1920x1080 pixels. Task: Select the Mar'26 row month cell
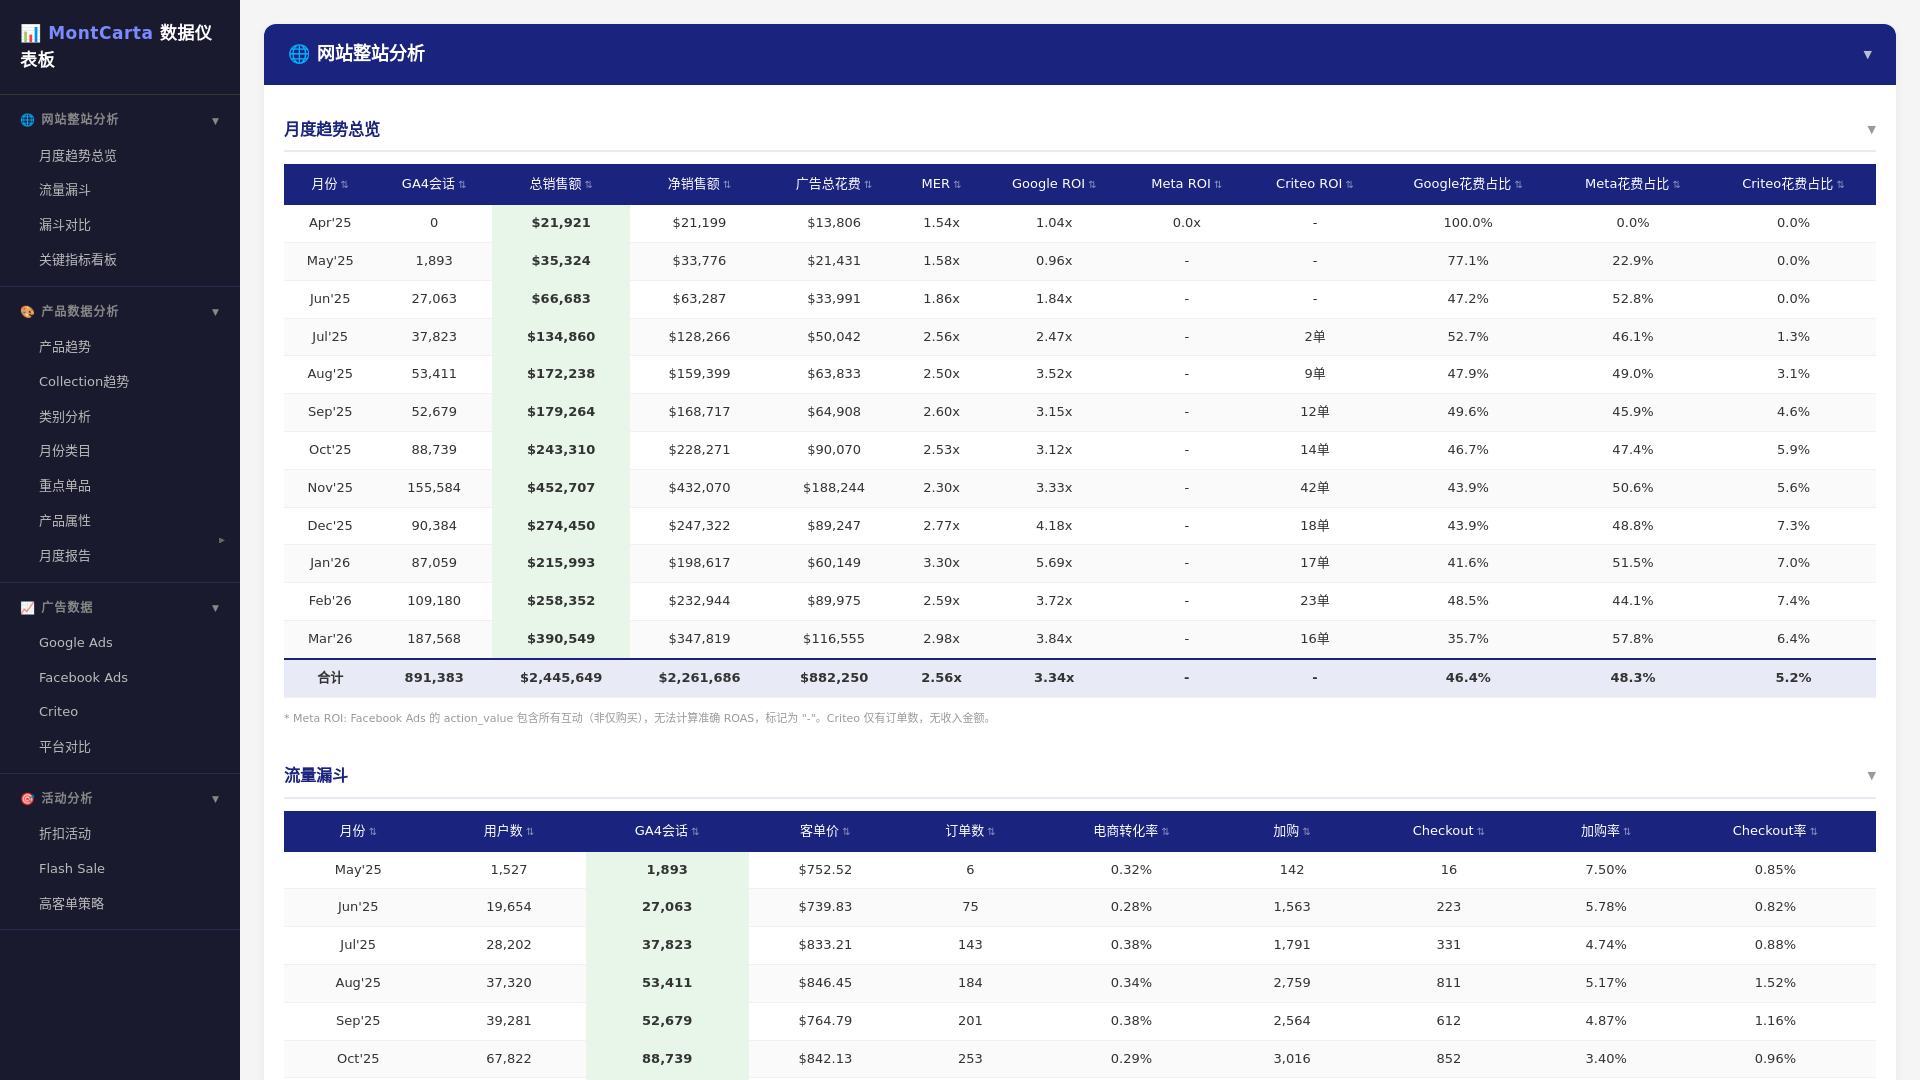click(x=330, y=639)
